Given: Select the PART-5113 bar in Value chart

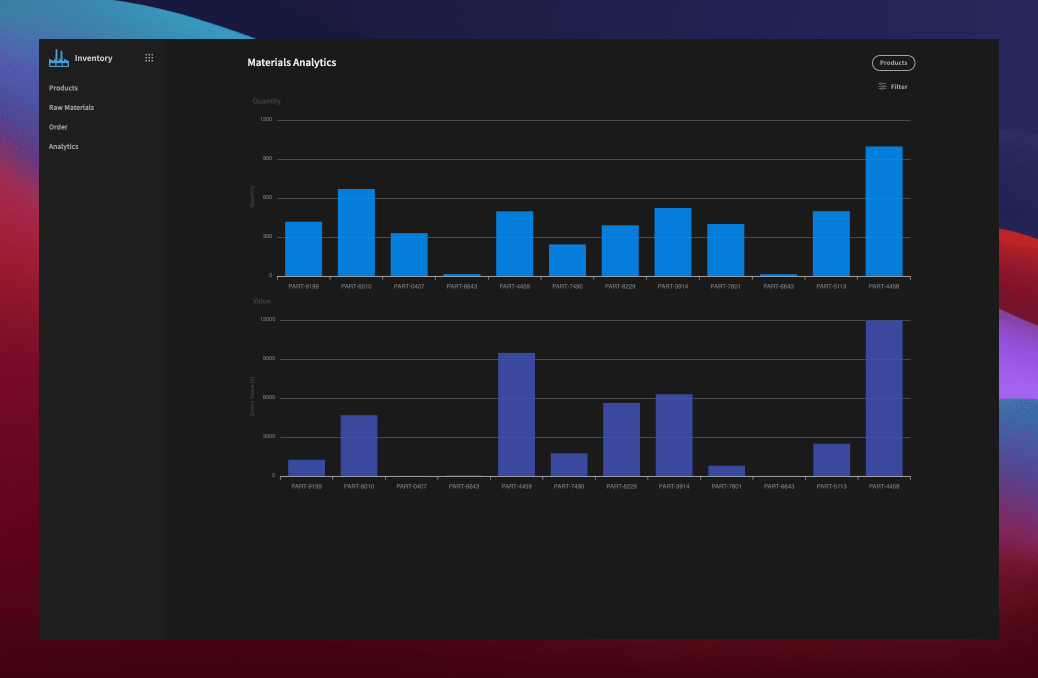Looking at the screenshot, I should tap(831, 455).
